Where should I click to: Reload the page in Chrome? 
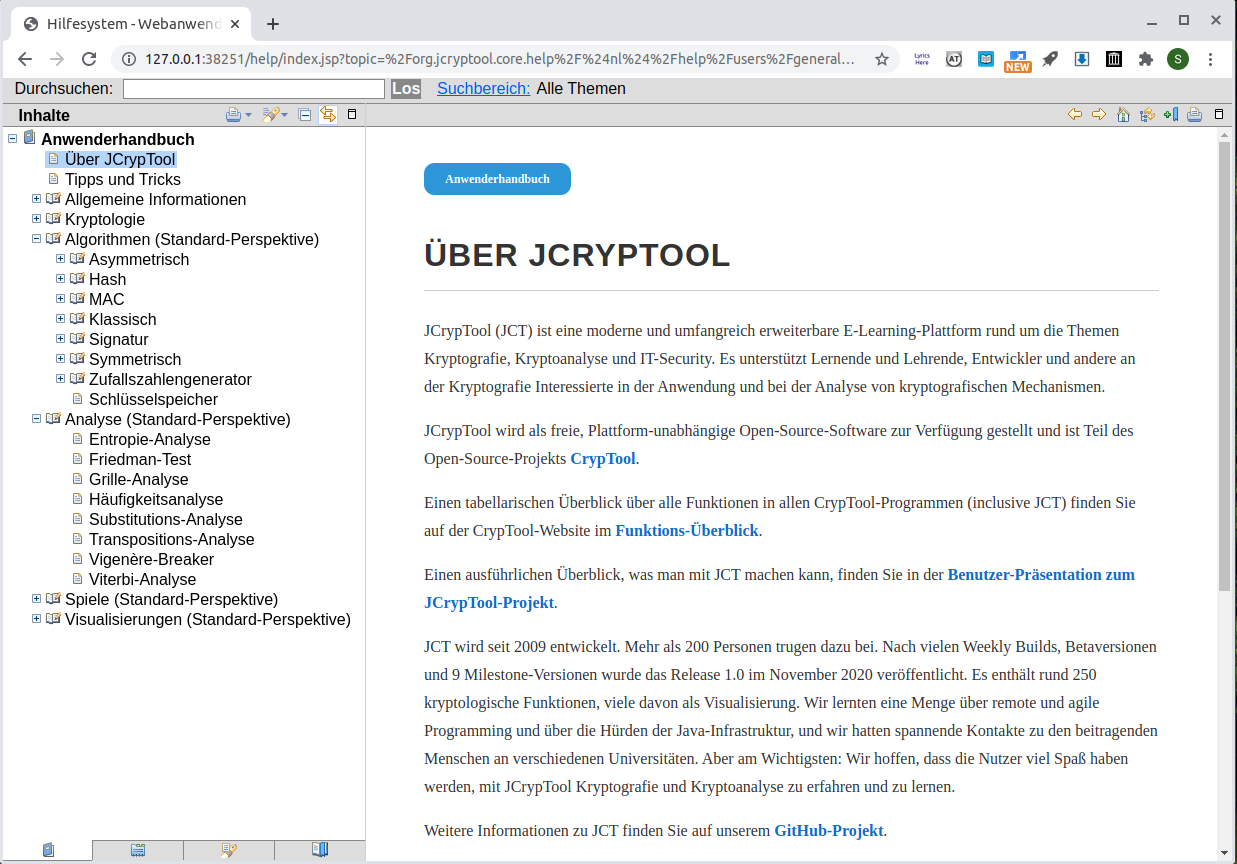point(89,59)
